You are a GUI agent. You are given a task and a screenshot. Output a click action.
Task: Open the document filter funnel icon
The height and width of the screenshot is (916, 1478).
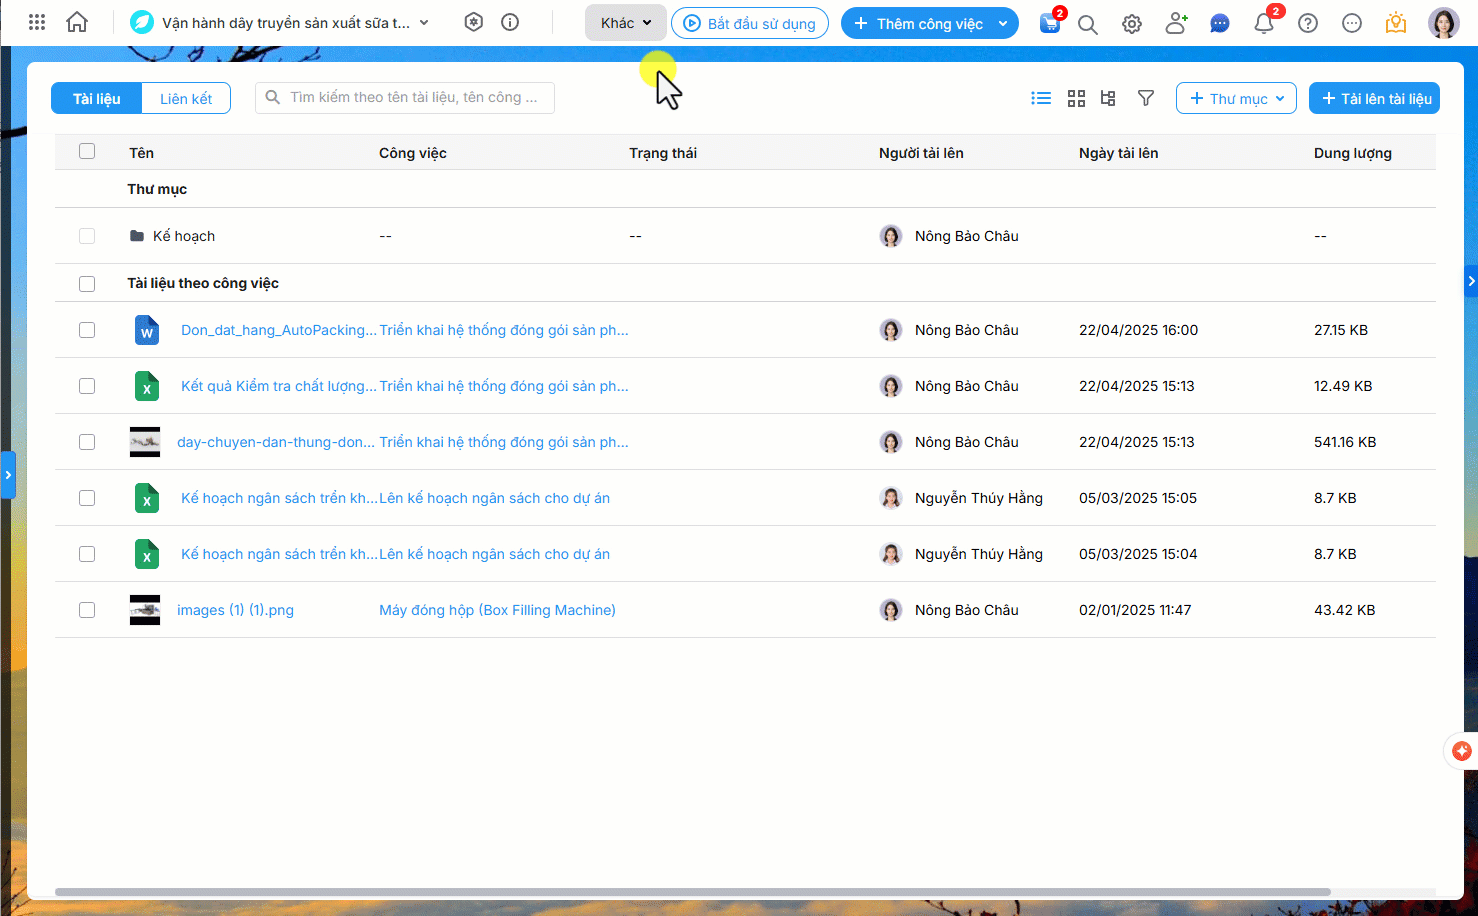[x=1146, y=98]
